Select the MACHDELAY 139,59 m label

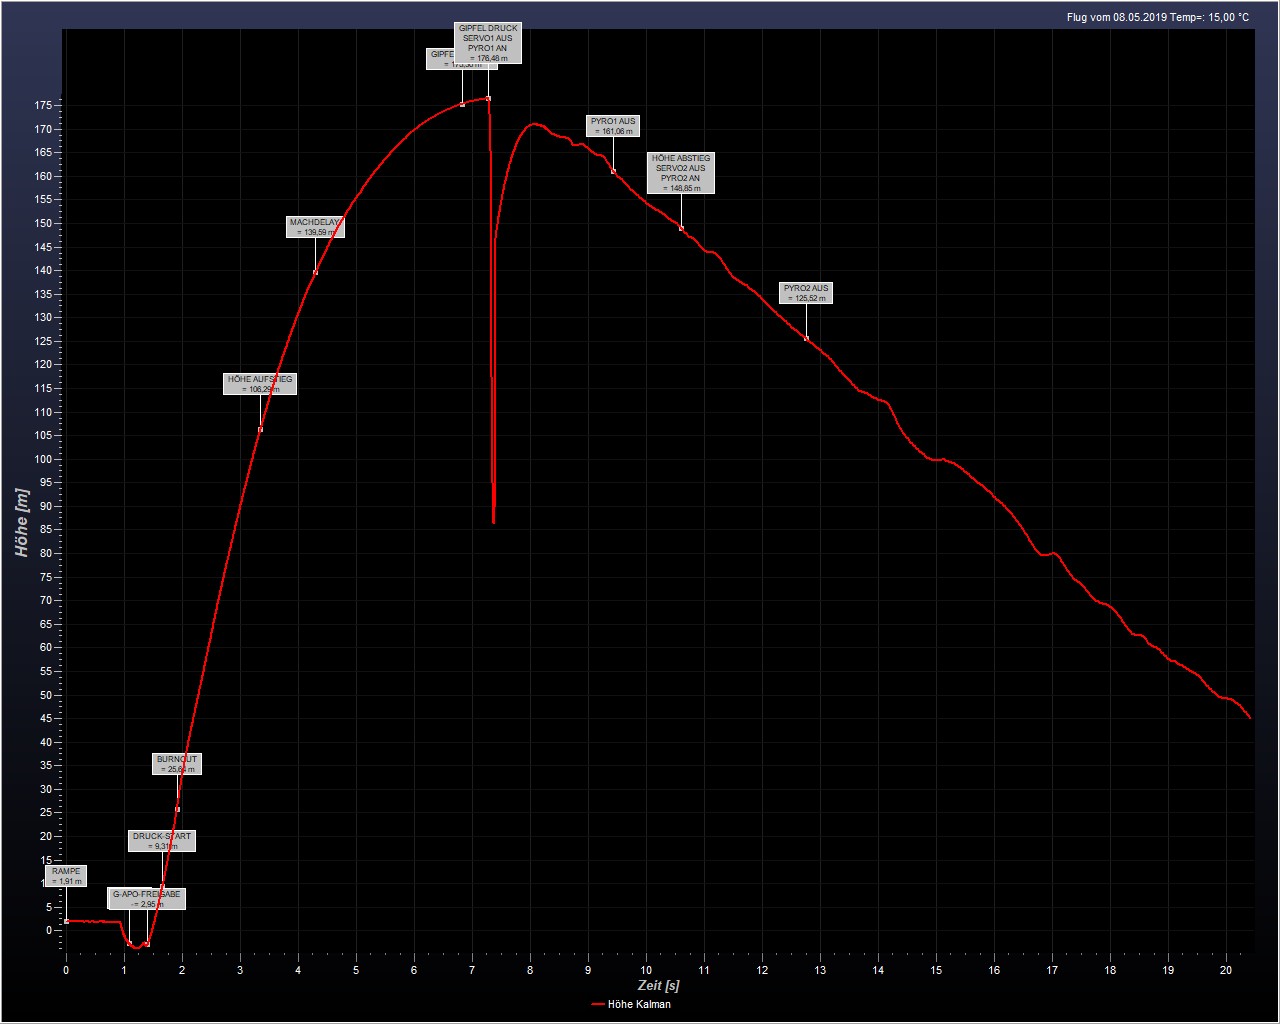click(315, 227)
